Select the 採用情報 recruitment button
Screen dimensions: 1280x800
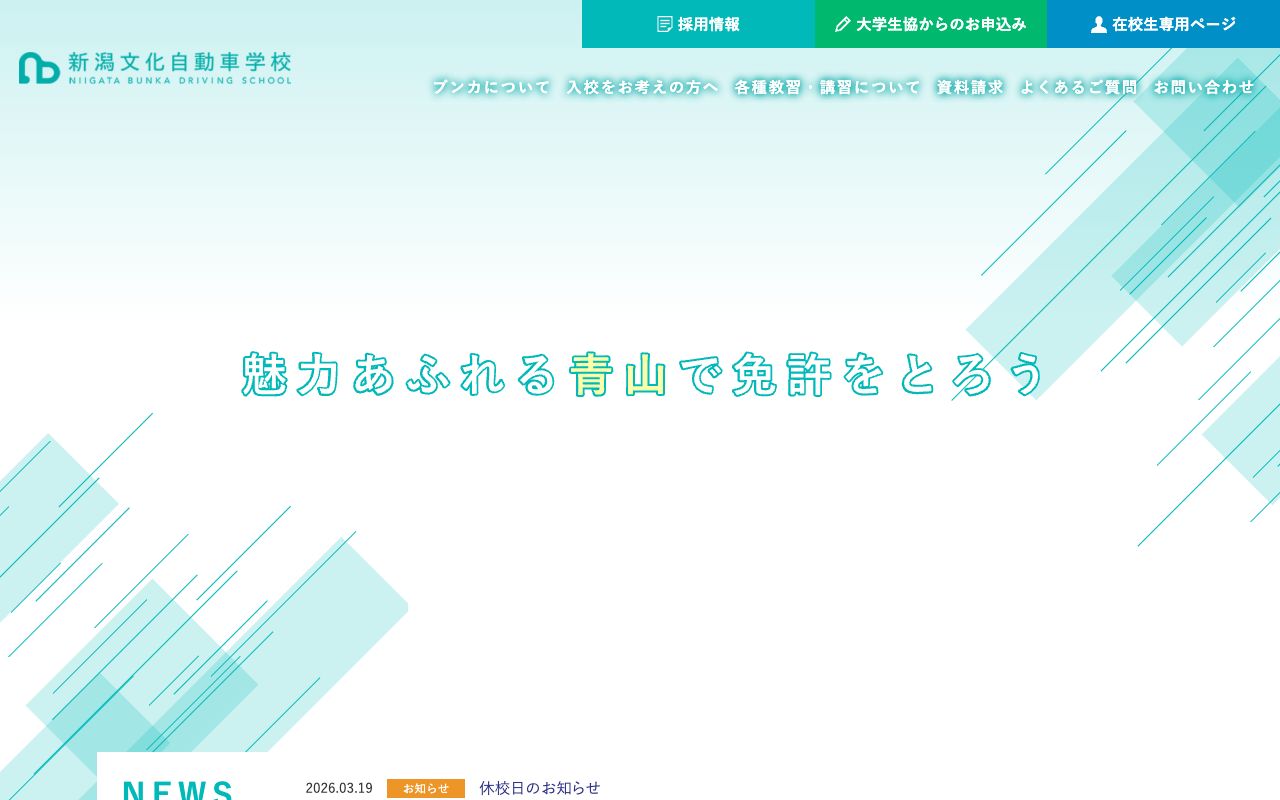(x=697, y=24)
